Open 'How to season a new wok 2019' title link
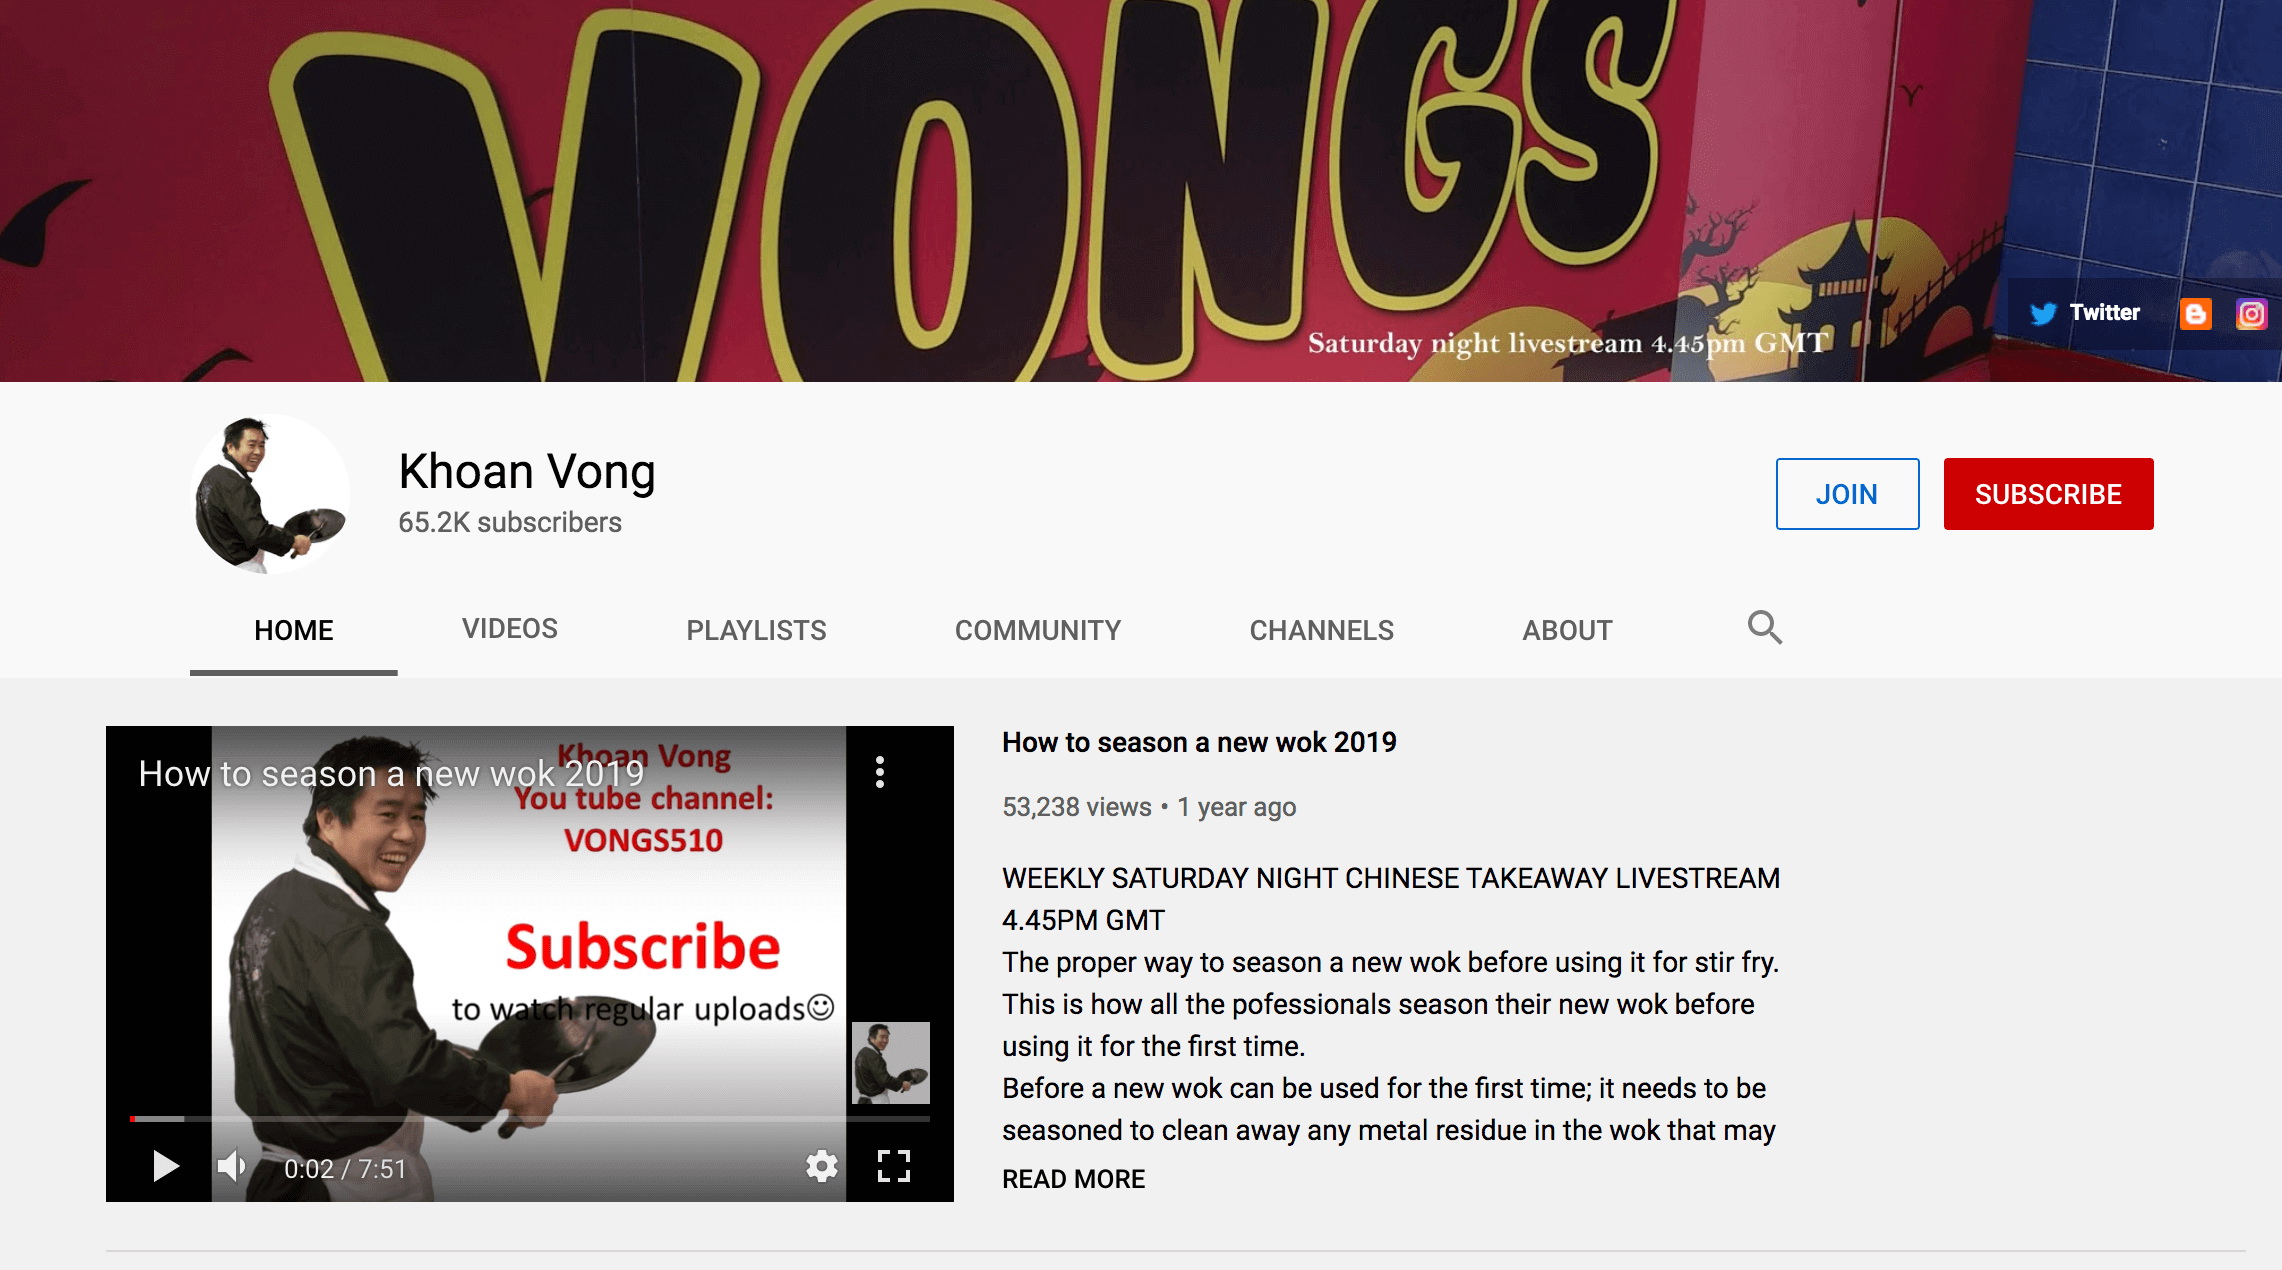Image resolution: width=2282 pixels, height=1270 pixels. click(x=1199, y=742)
